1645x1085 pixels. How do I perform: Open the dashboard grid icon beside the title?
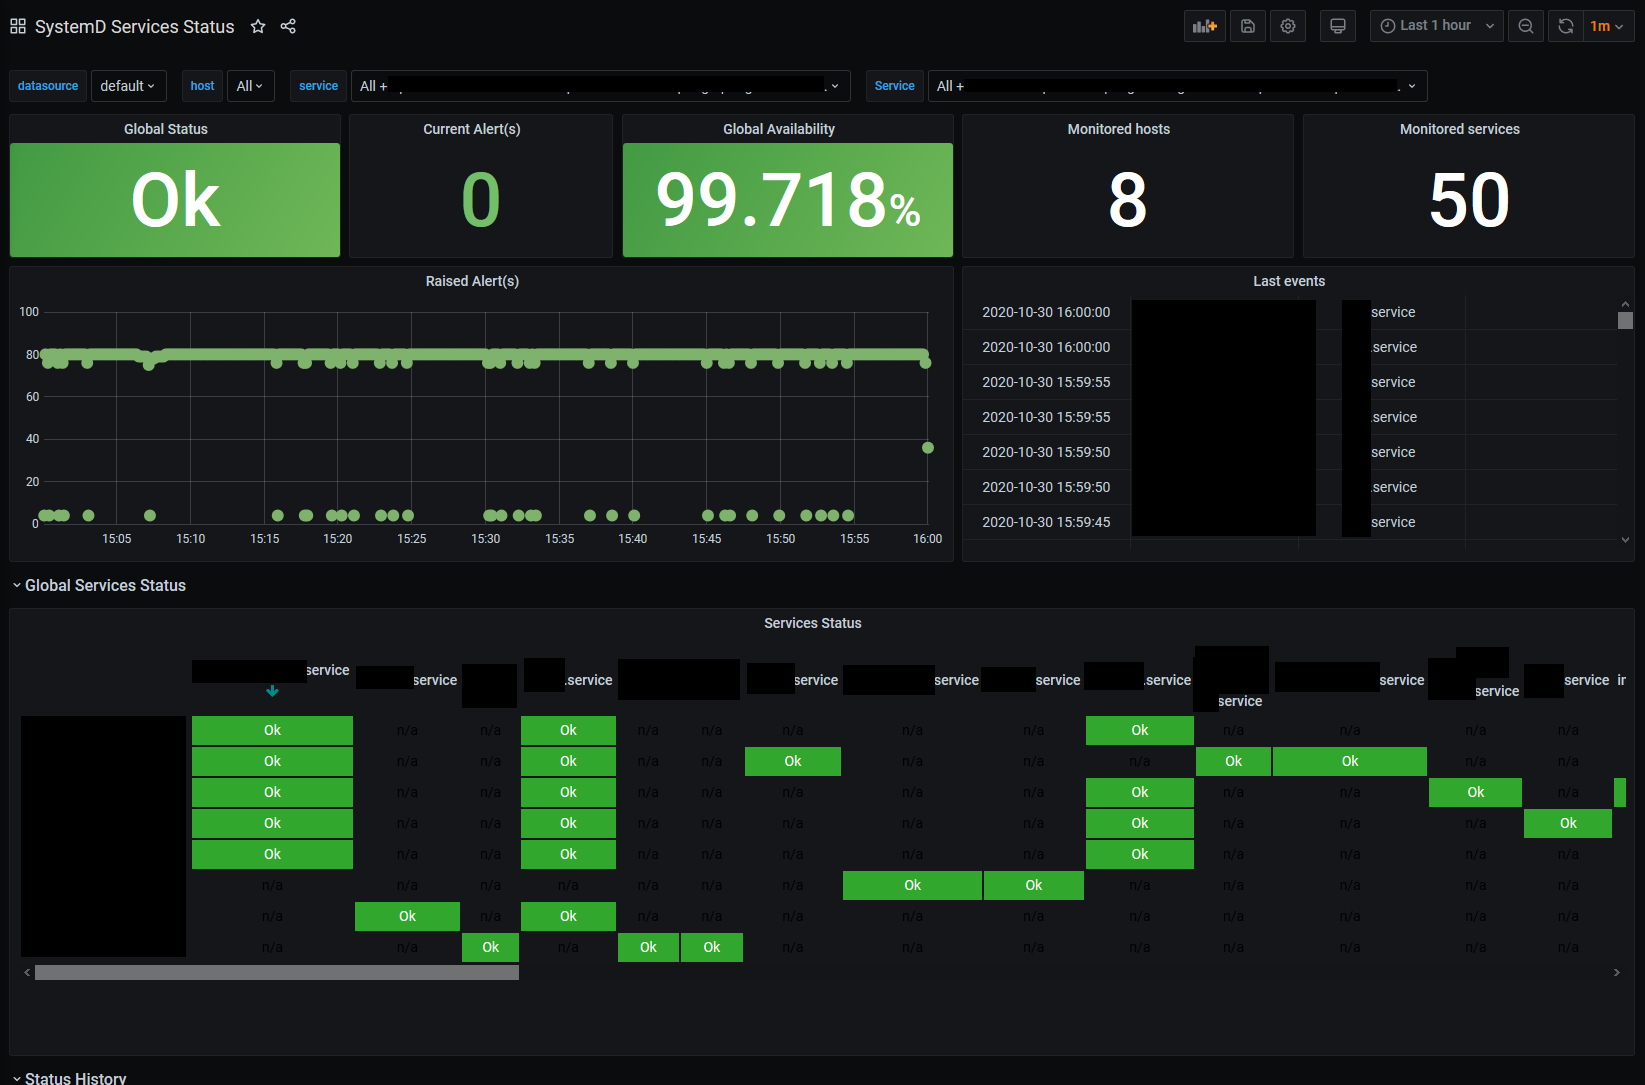(x=18, y=26)
